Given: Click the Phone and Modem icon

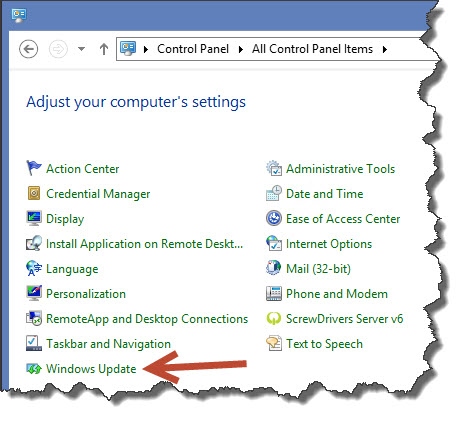Looking at the screenshot, I should click(x=274, y=293).
